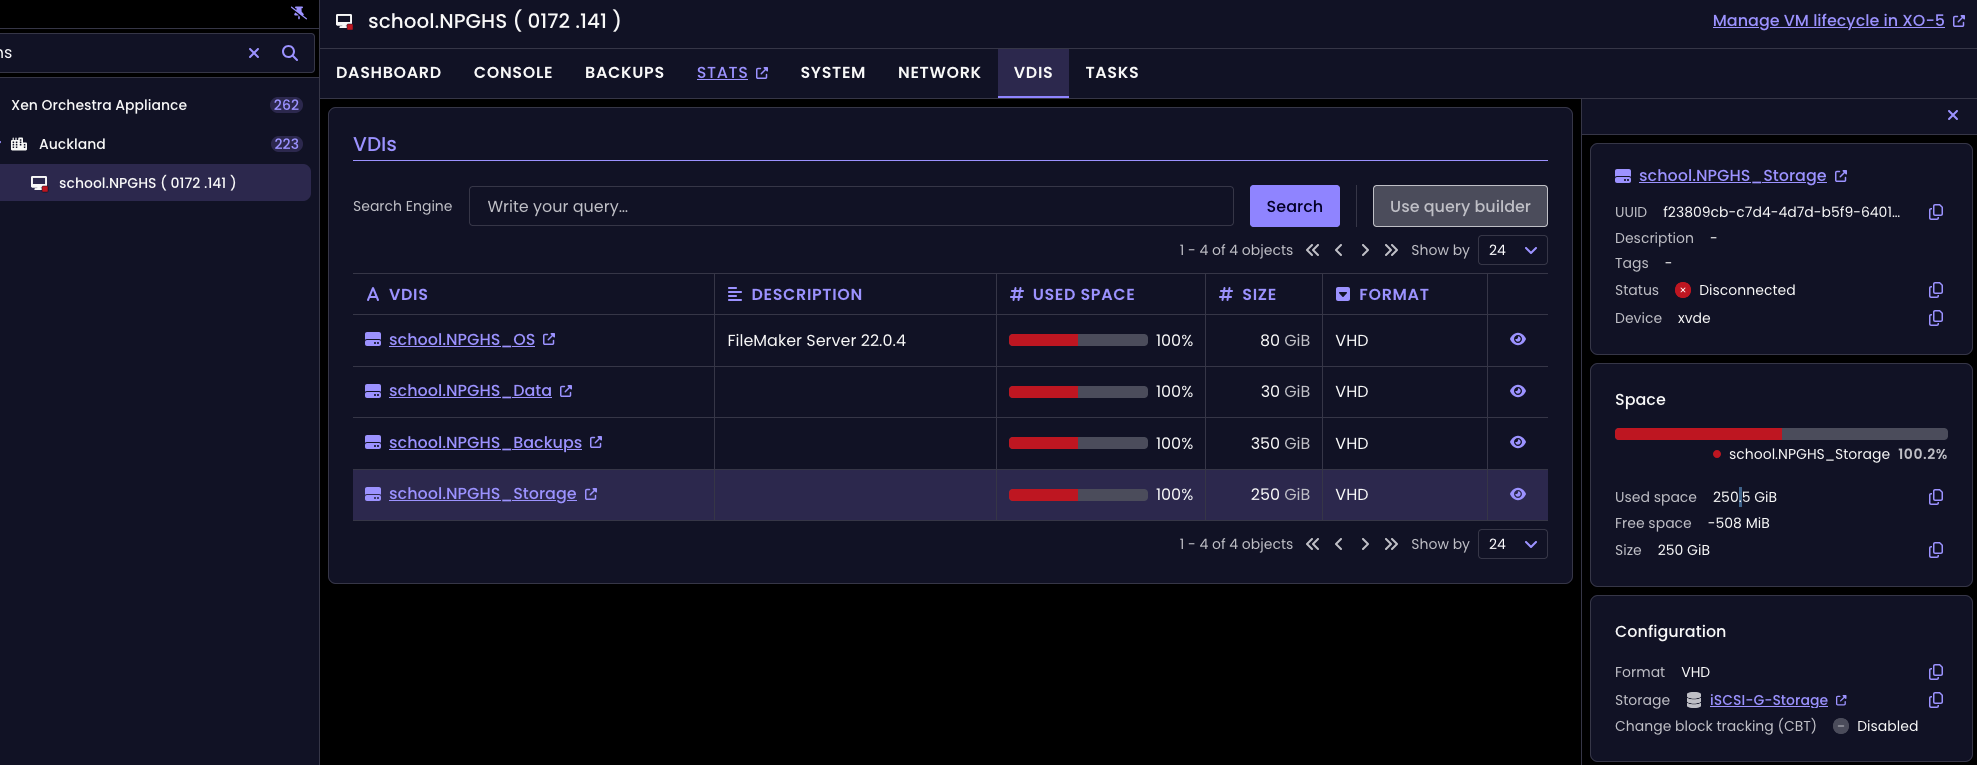Toggle eye icon for school.NPGHS_OS row
The image size is (1977, 765).
[x=1517, y=340]
